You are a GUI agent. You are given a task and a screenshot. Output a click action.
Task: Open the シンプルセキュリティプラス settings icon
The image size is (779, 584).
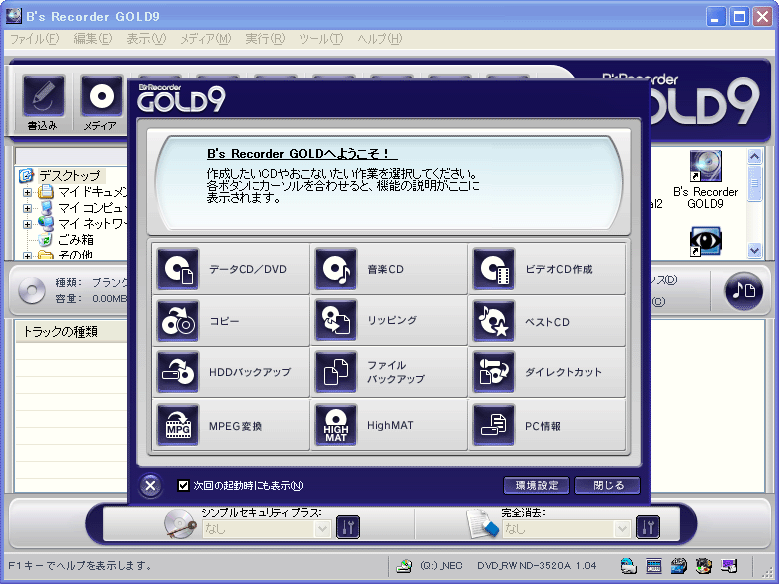(x=348, y=527)
